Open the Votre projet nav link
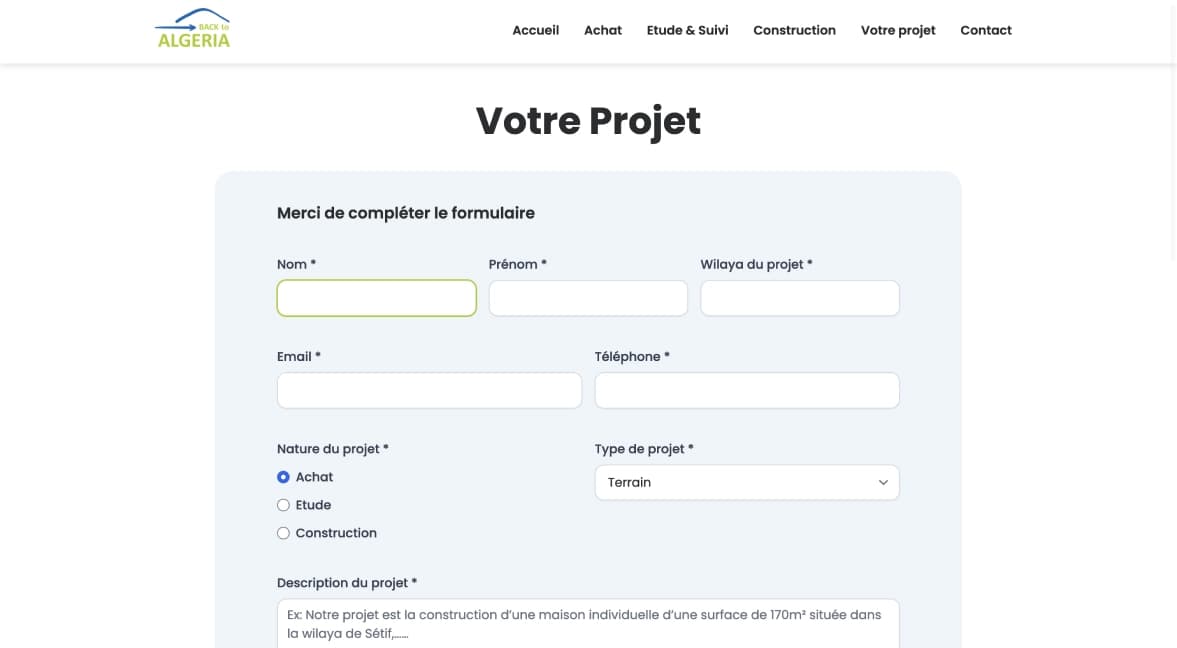 click(x=898, y=30)
